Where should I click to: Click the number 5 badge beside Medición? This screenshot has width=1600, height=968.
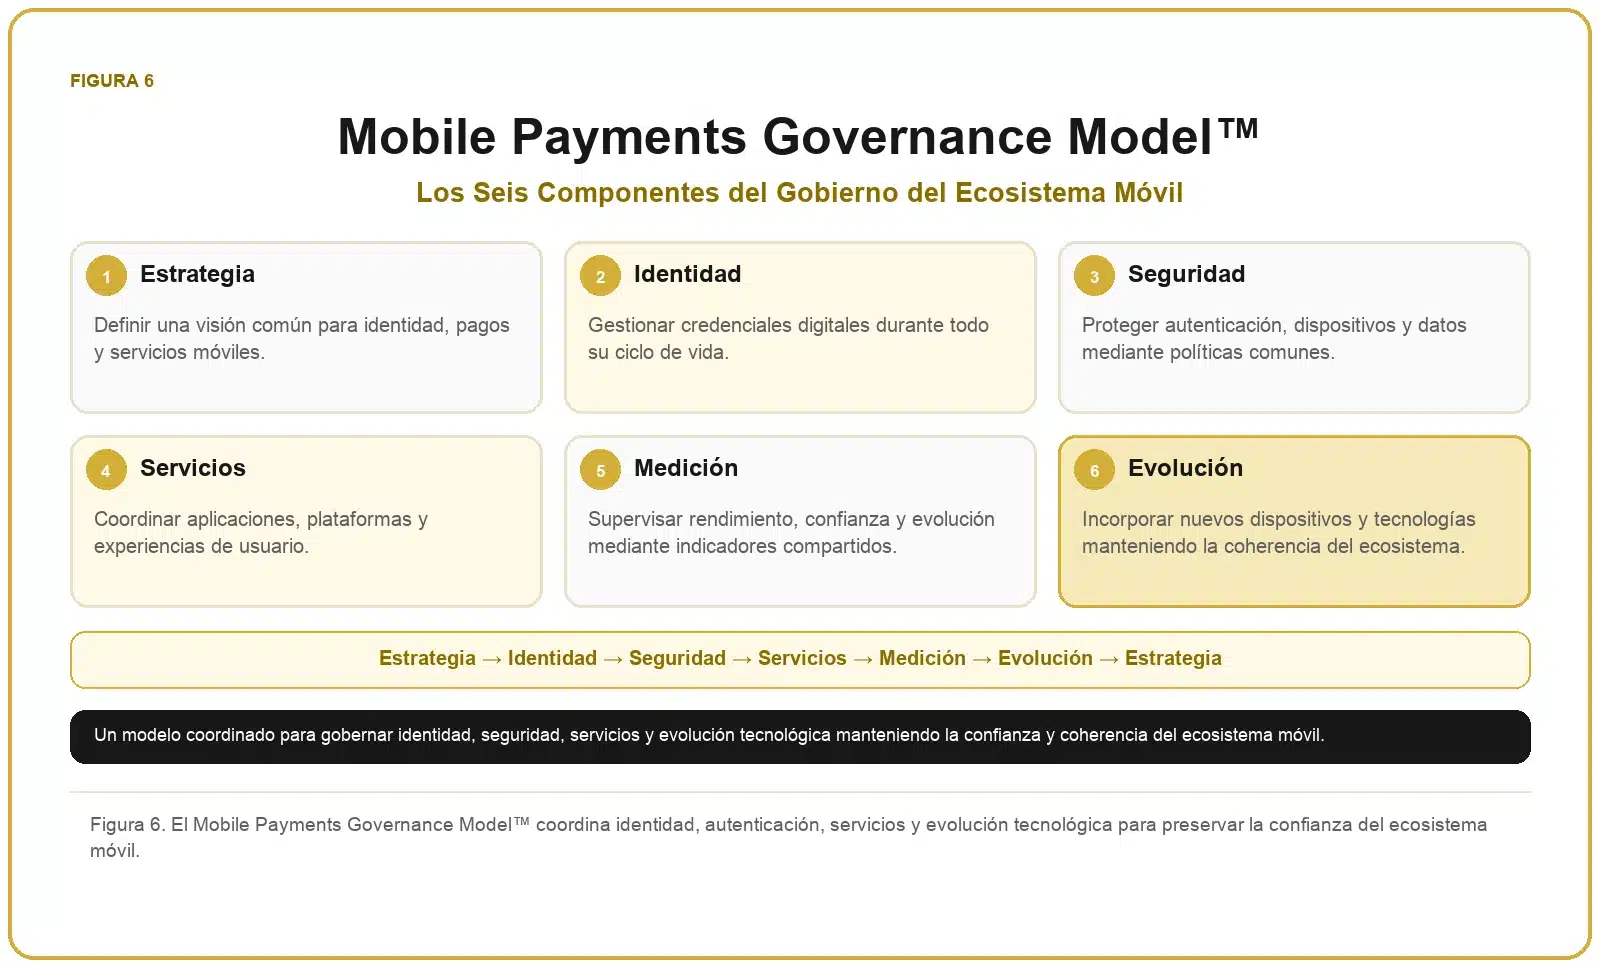pyautogui.click(x=600, y=470)
